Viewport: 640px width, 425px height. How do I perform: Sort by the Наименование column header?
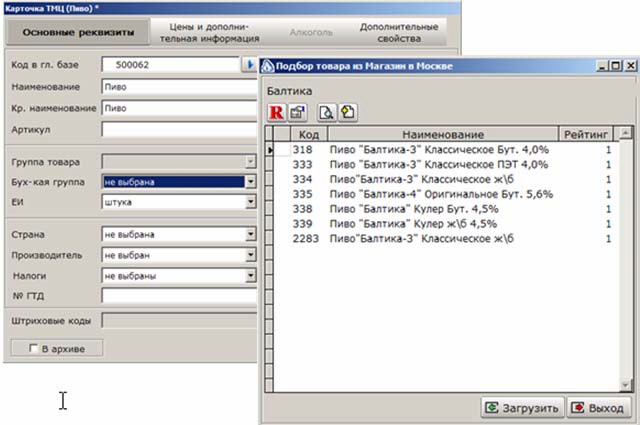point(443,134)
